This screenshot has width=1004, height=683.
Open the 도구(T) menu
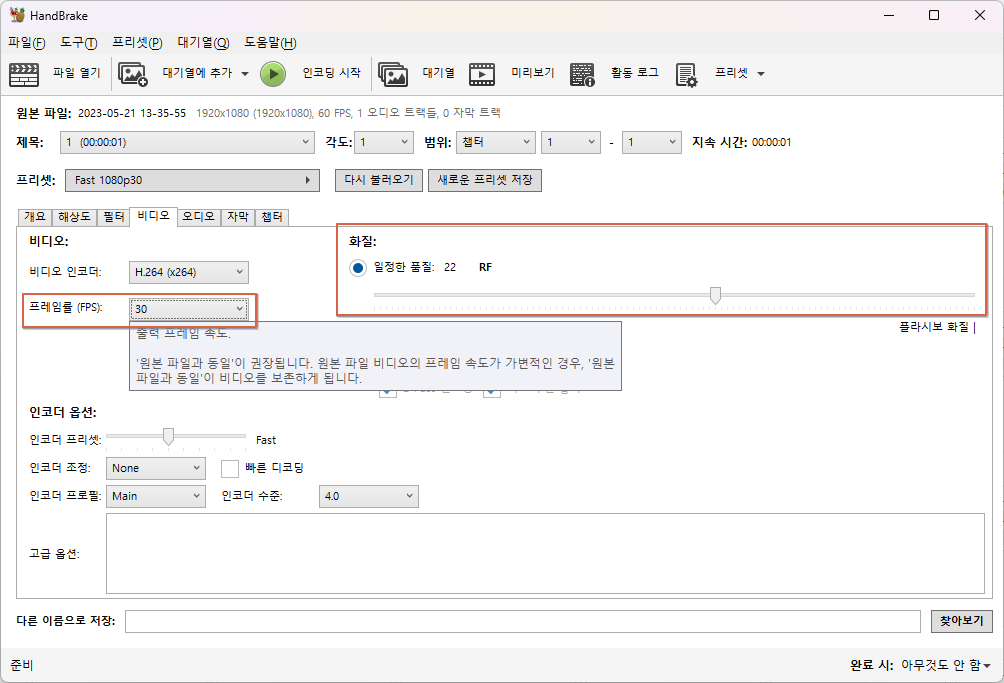79,43
